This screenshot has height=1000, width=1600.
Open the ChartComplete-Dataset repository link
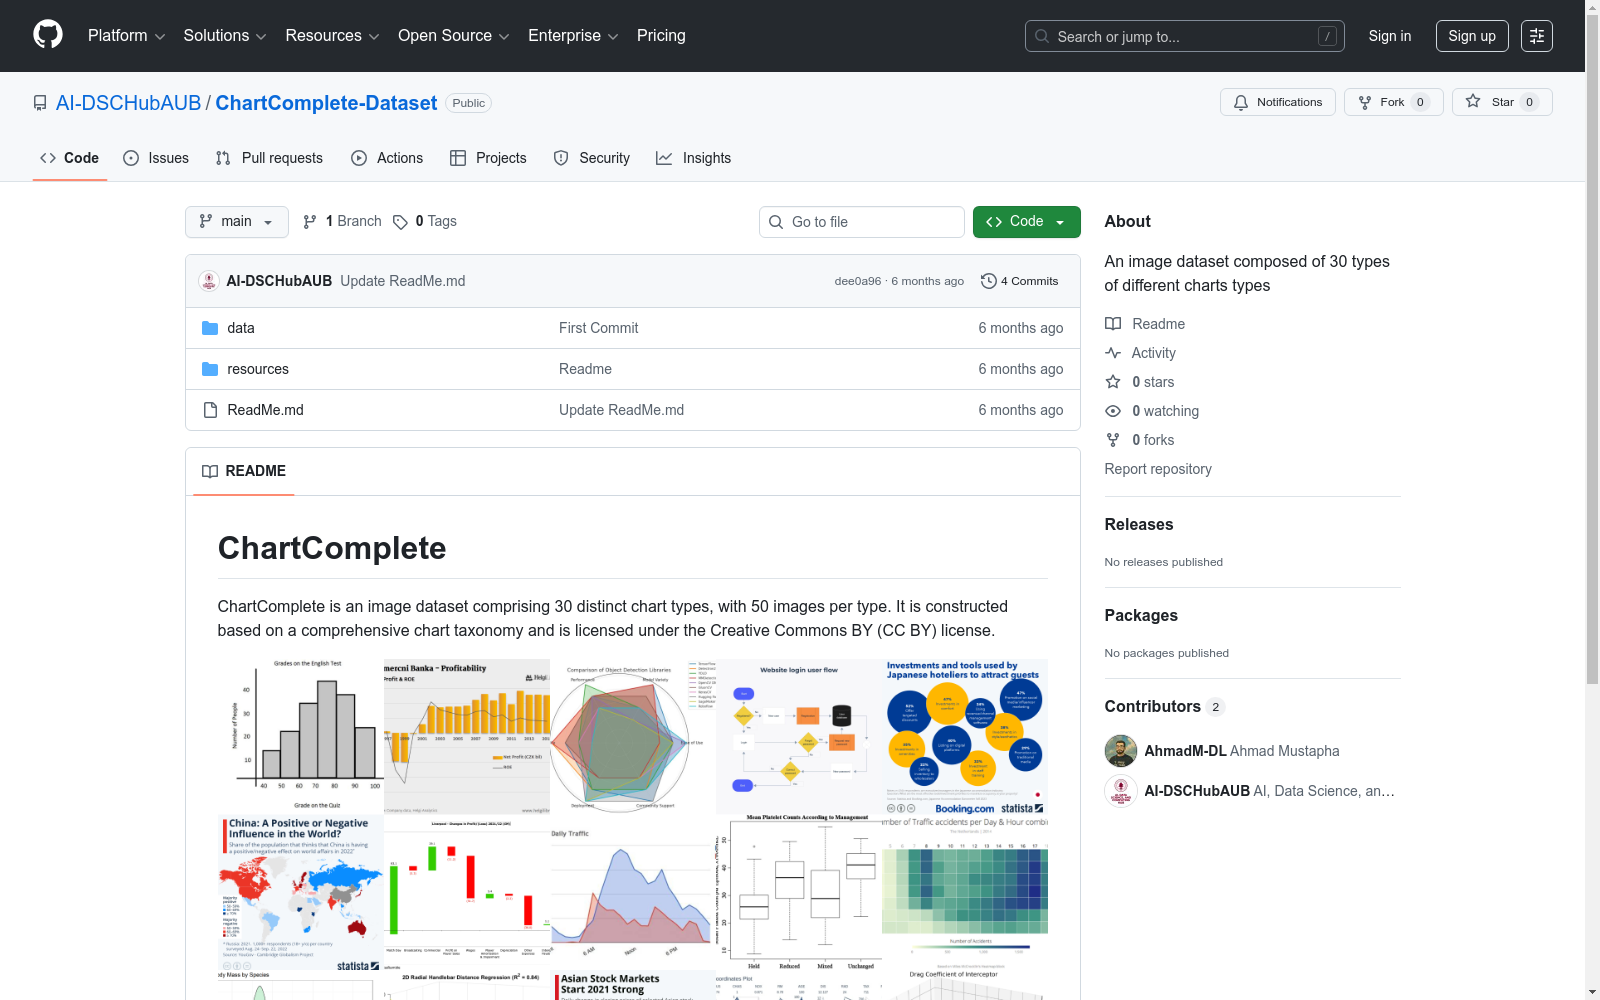pyautogui.click(x=326, y=103)
